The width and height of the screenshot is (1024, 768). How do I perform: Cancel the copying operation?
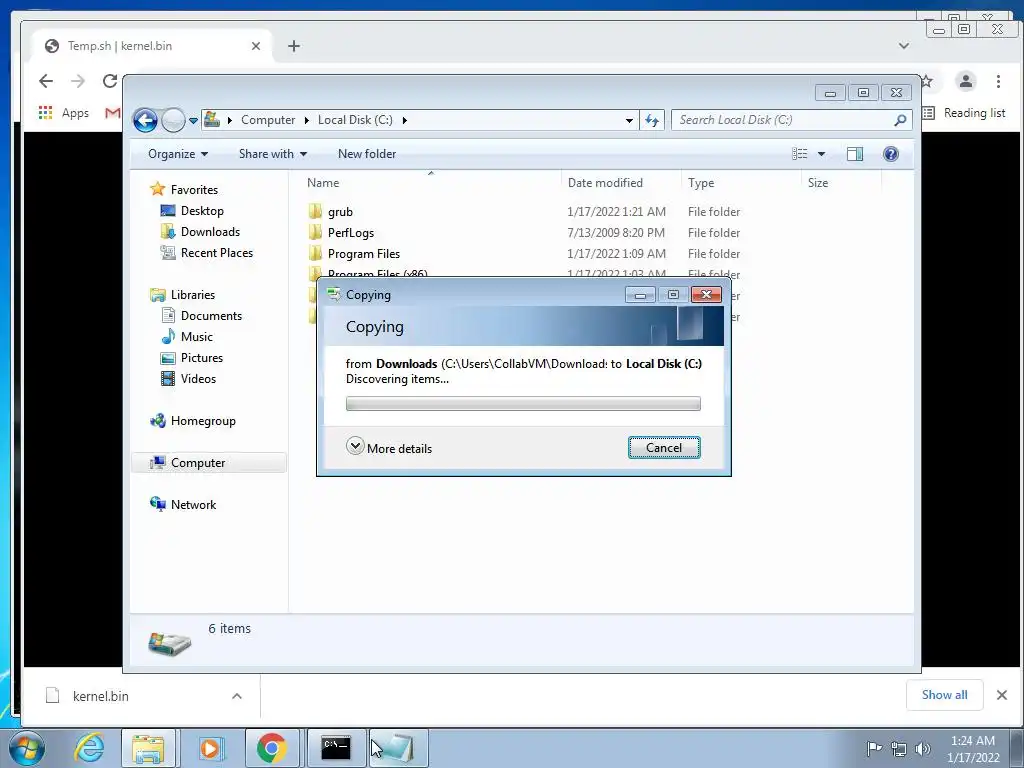pos(664,447)
